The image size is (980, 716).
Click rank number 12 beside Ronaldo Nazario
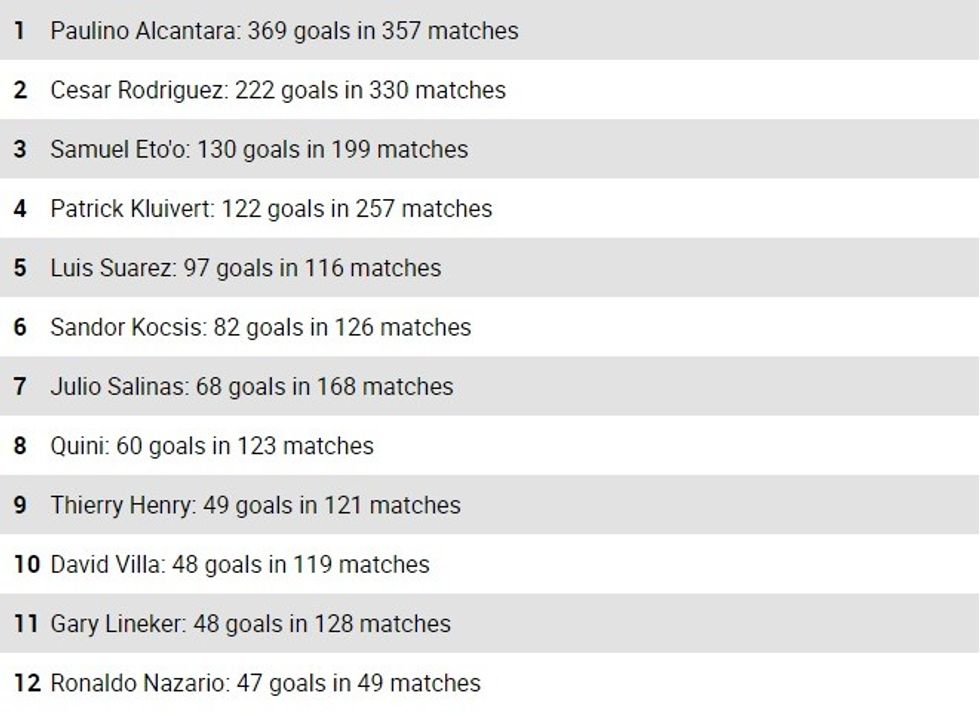tap(27, 684)
